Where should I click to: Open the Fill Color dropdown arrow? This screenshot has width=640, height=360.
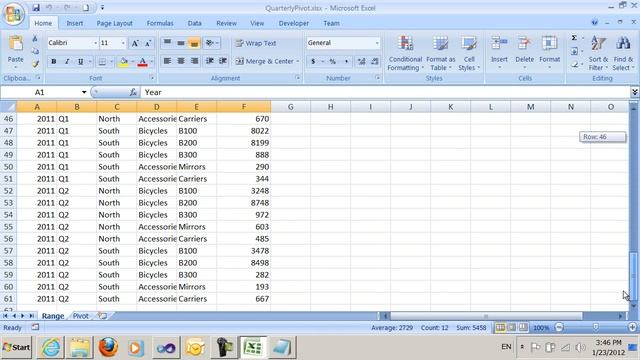pos(132,62)
